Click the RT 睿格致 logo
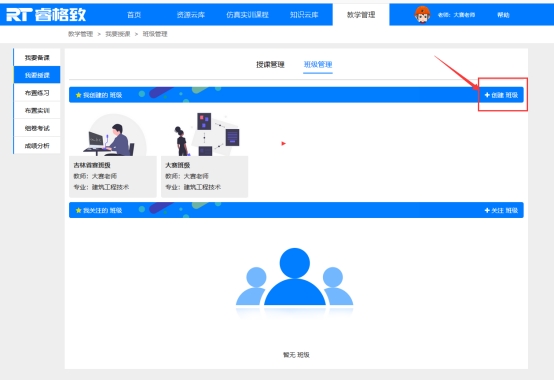554x380 pixels. point(46,15)
